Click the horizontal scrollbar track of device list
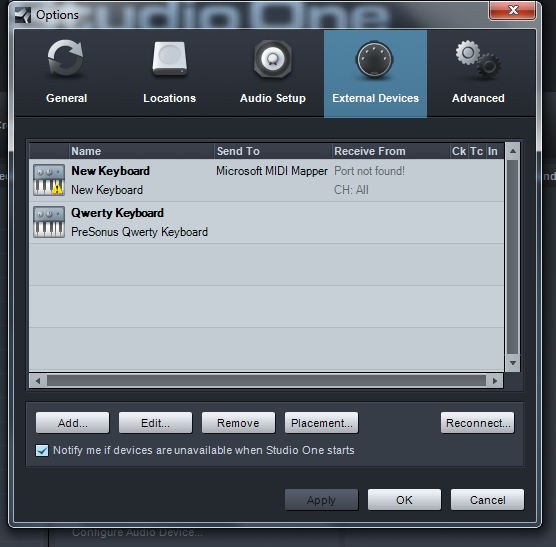 266,381
